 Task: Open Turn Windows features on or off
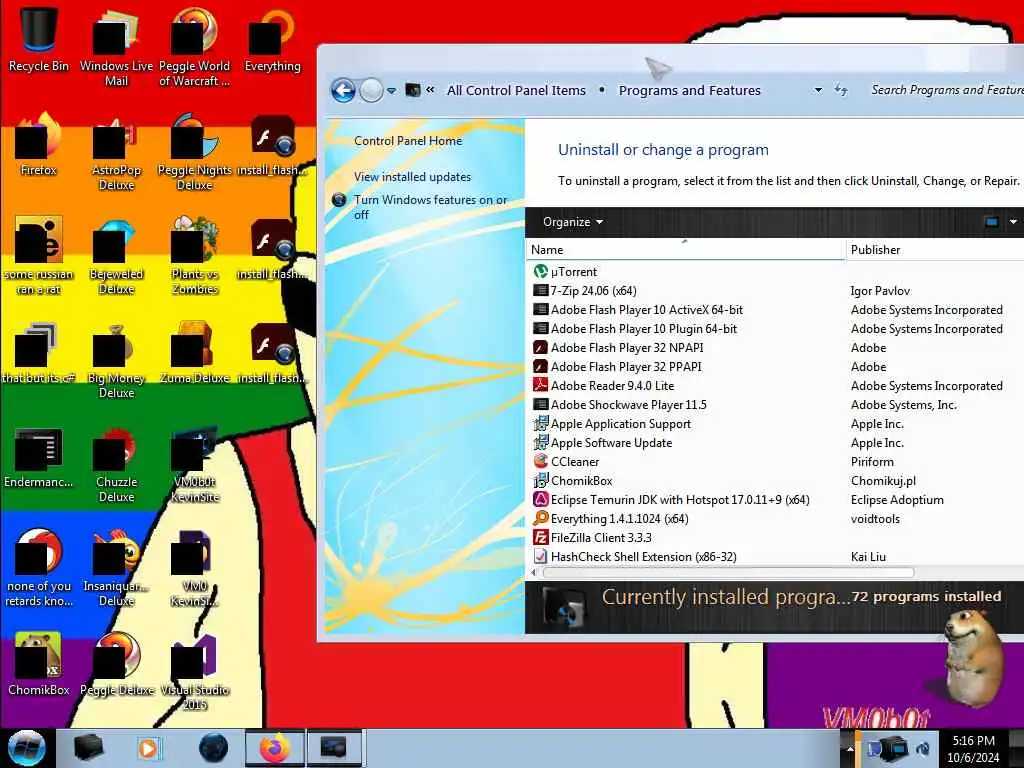pyautogui.click(x=430, y=207)
